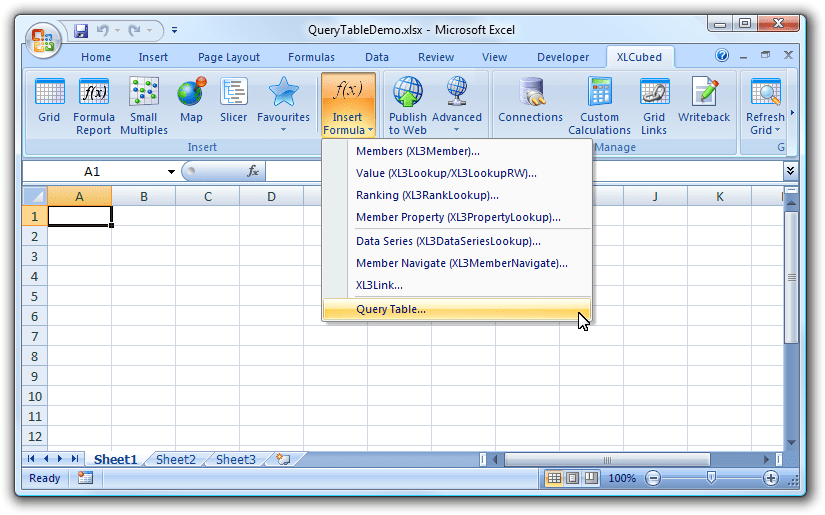Image resolution: width=825 pixels, height=515 pixels.
Task: Click Refresh Grid
Action: 765,106
